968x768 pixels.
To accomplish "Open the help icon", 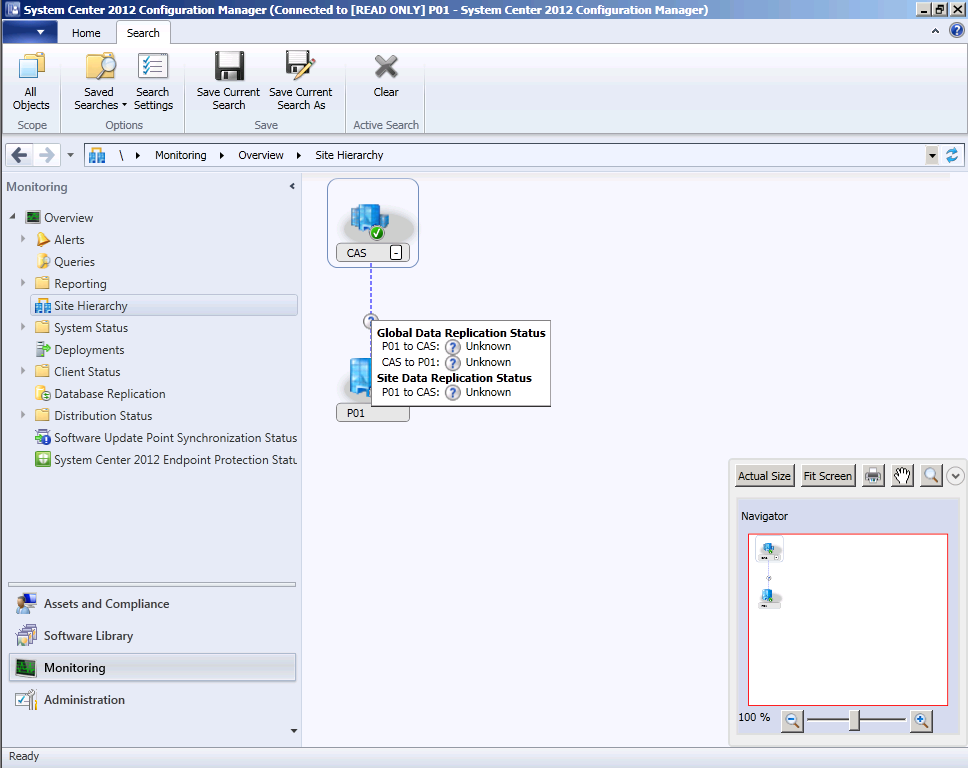I will pyautogui.click(x=956, y=30).
